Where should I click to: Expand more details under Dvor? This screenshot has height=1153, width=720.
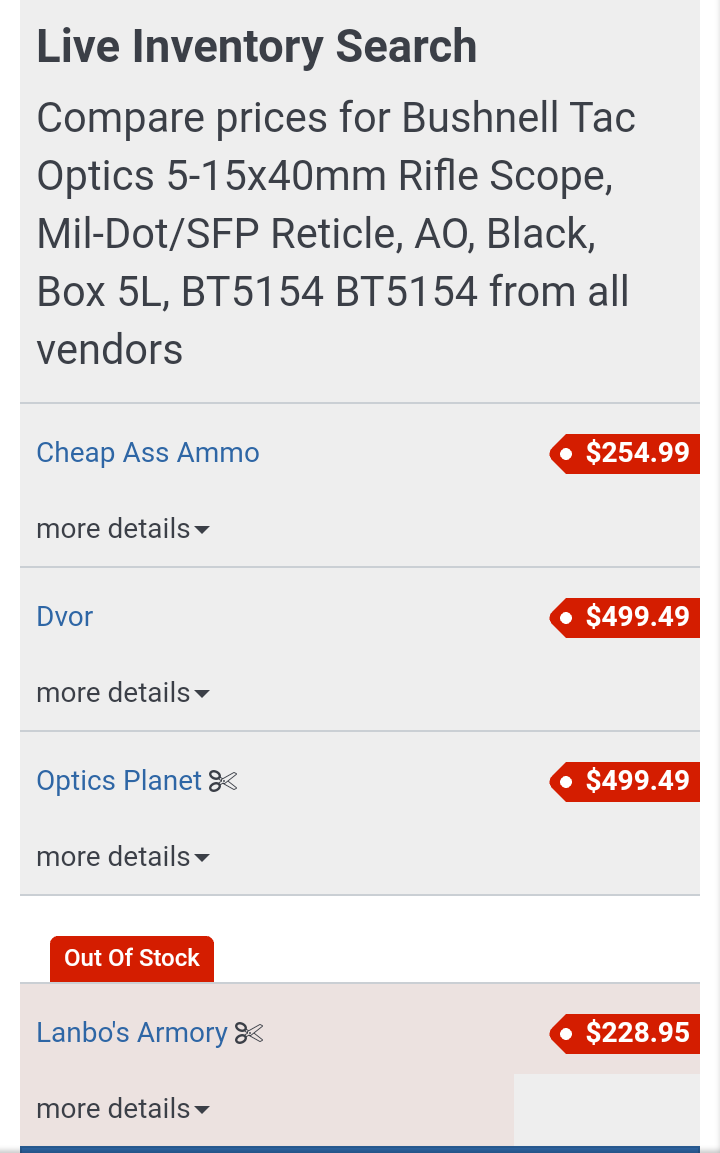click(123, 693)
